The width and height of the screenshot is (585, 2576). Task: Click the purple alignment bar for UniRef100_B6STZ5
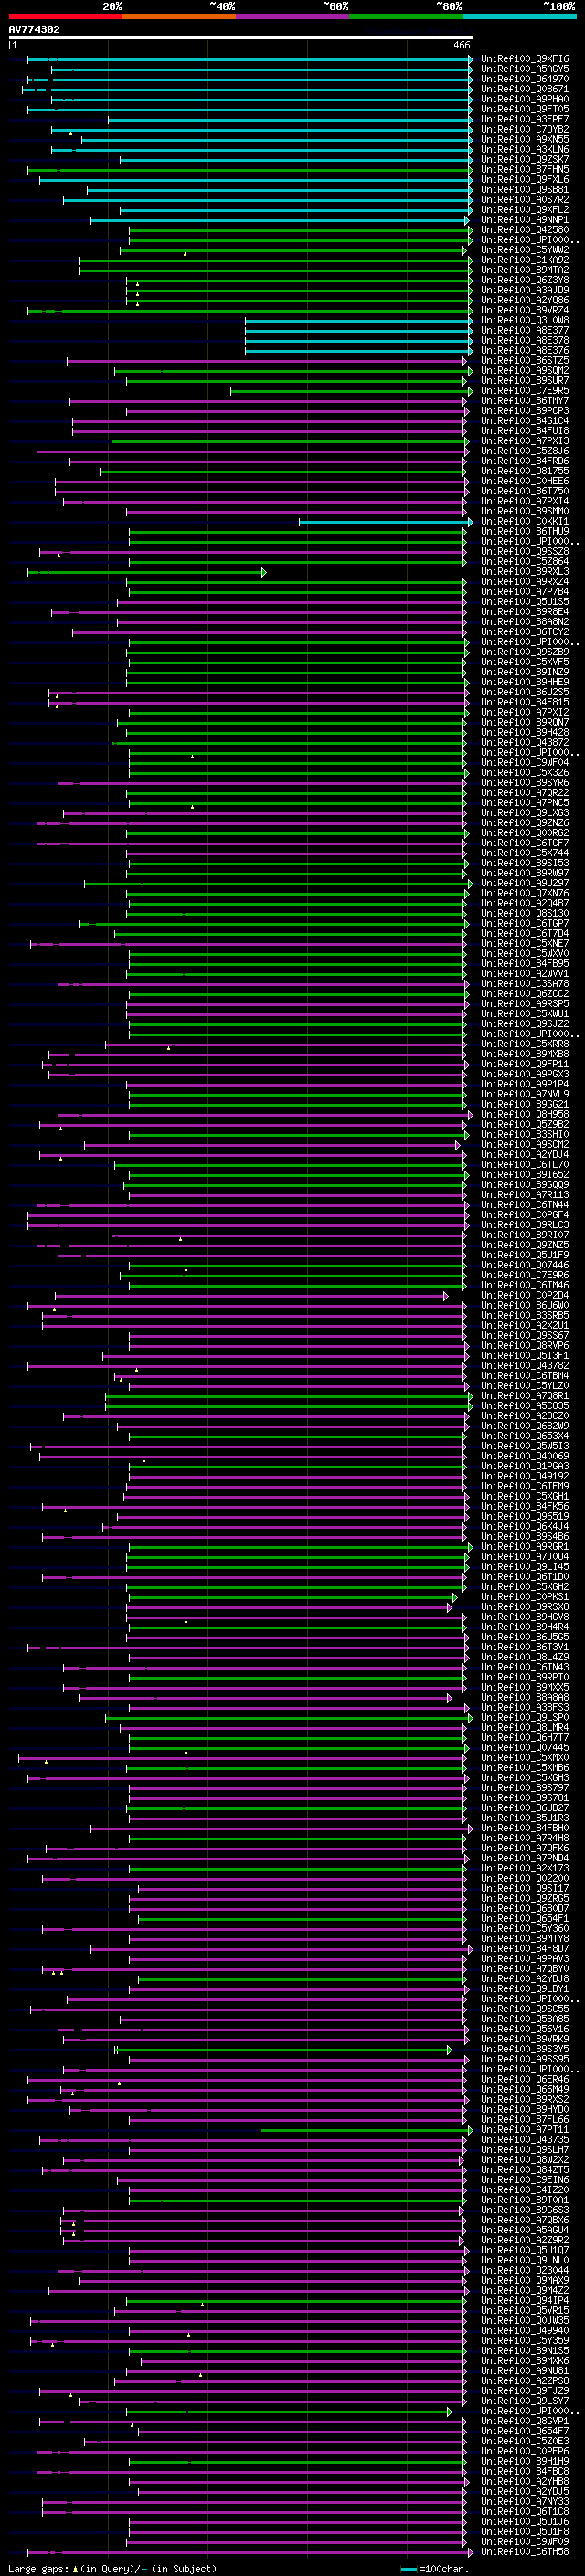tap(266, 361)
